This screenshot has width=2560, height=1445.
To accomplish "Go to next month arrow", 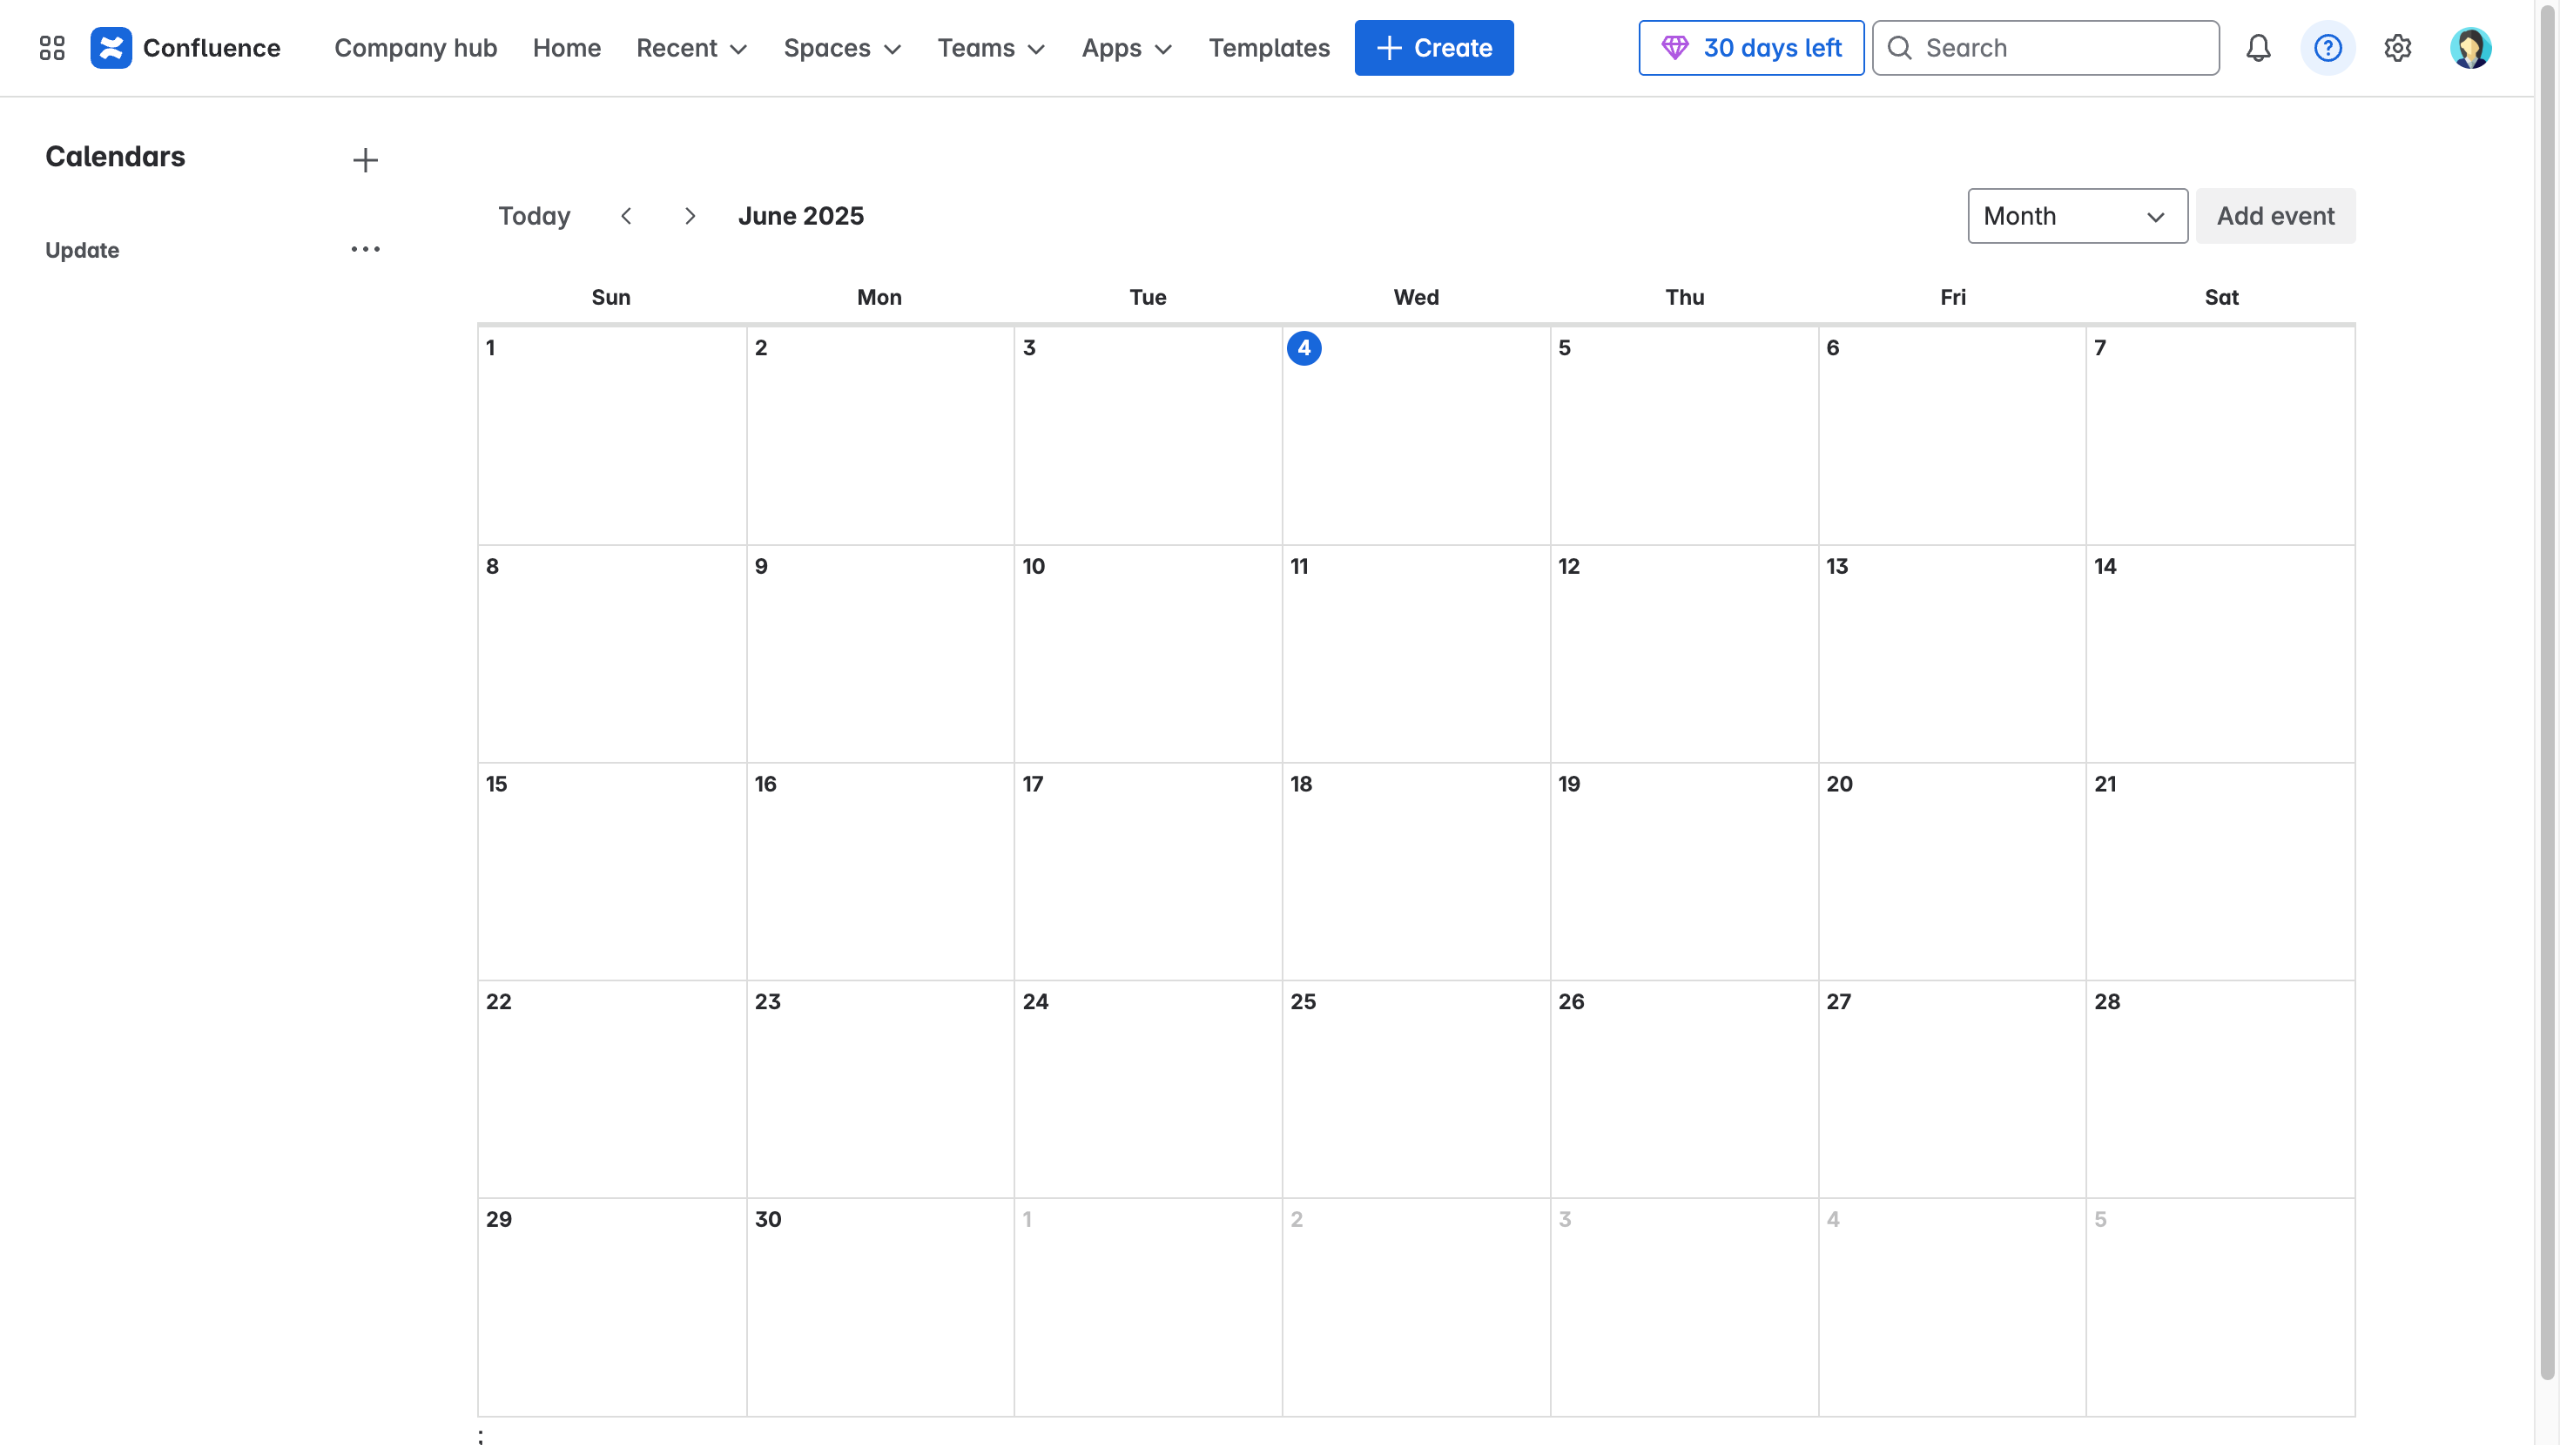I will coord(690,216).
